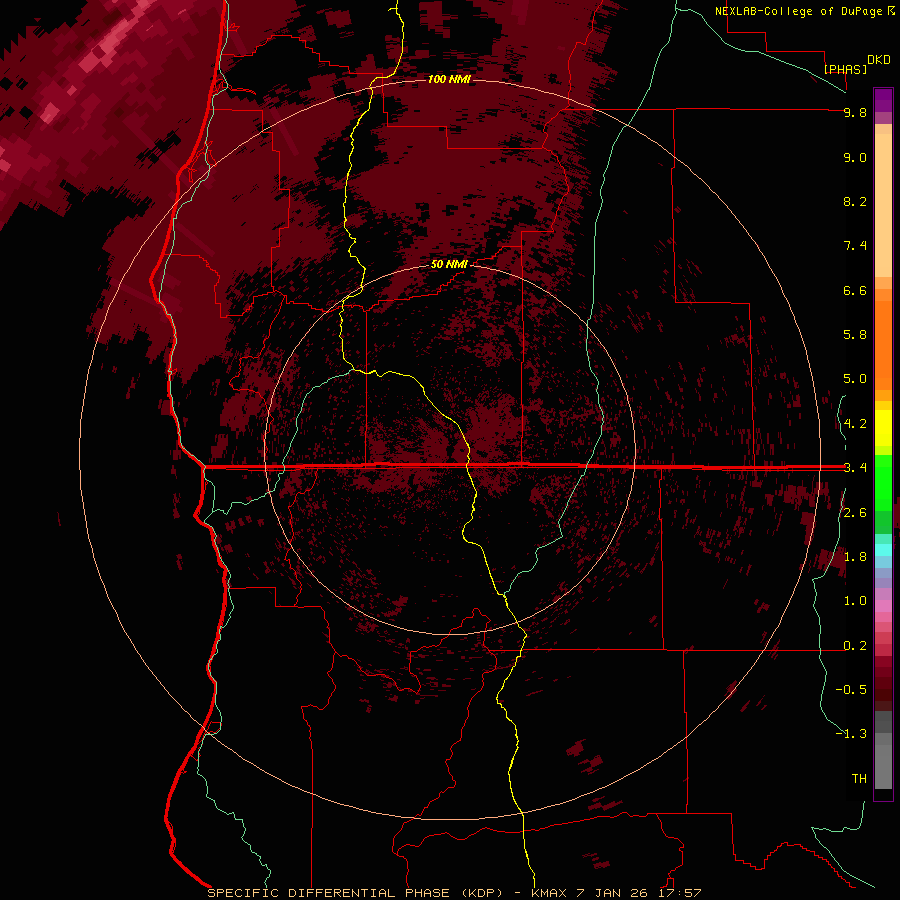Screen dimensions: 900x900
Task: Click the 17:57 timestamp
Action: [679, 893]
